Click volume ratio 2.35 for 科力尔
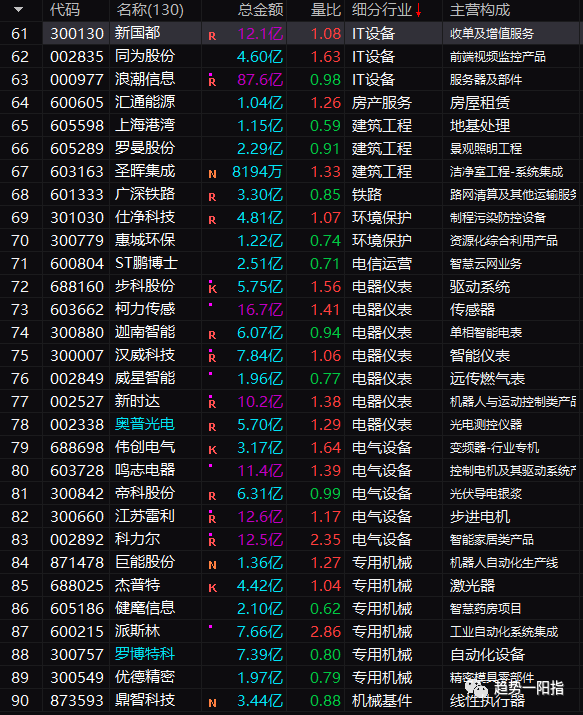 click(x=325, y=539)
